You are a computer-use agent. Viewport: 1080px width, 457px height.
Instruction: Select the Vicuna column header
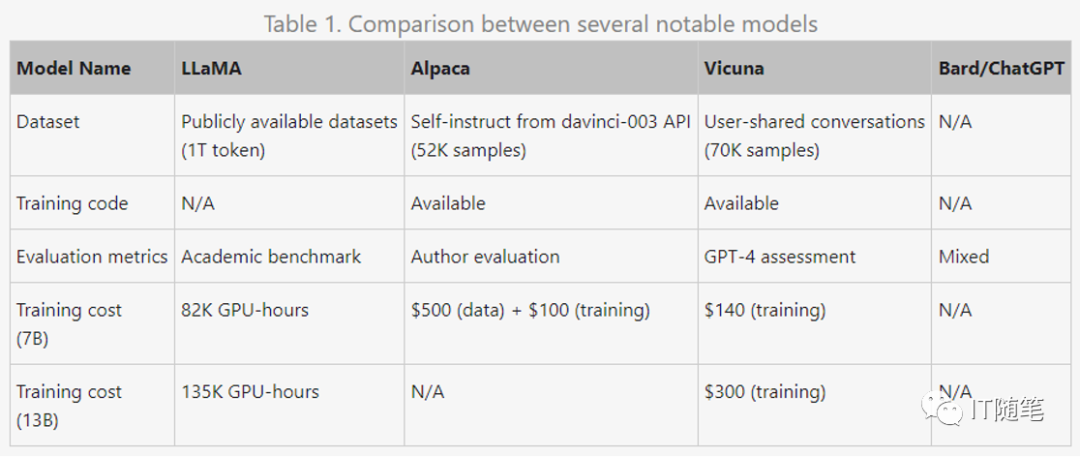point(734,69)
